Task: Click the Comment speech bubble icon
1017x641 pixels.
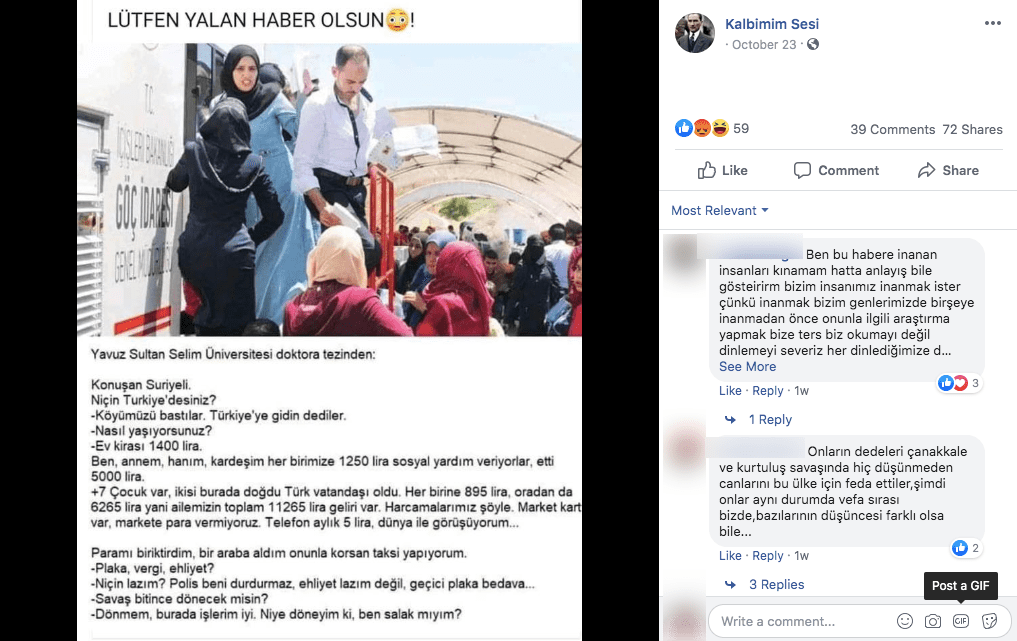Action: 802,170
